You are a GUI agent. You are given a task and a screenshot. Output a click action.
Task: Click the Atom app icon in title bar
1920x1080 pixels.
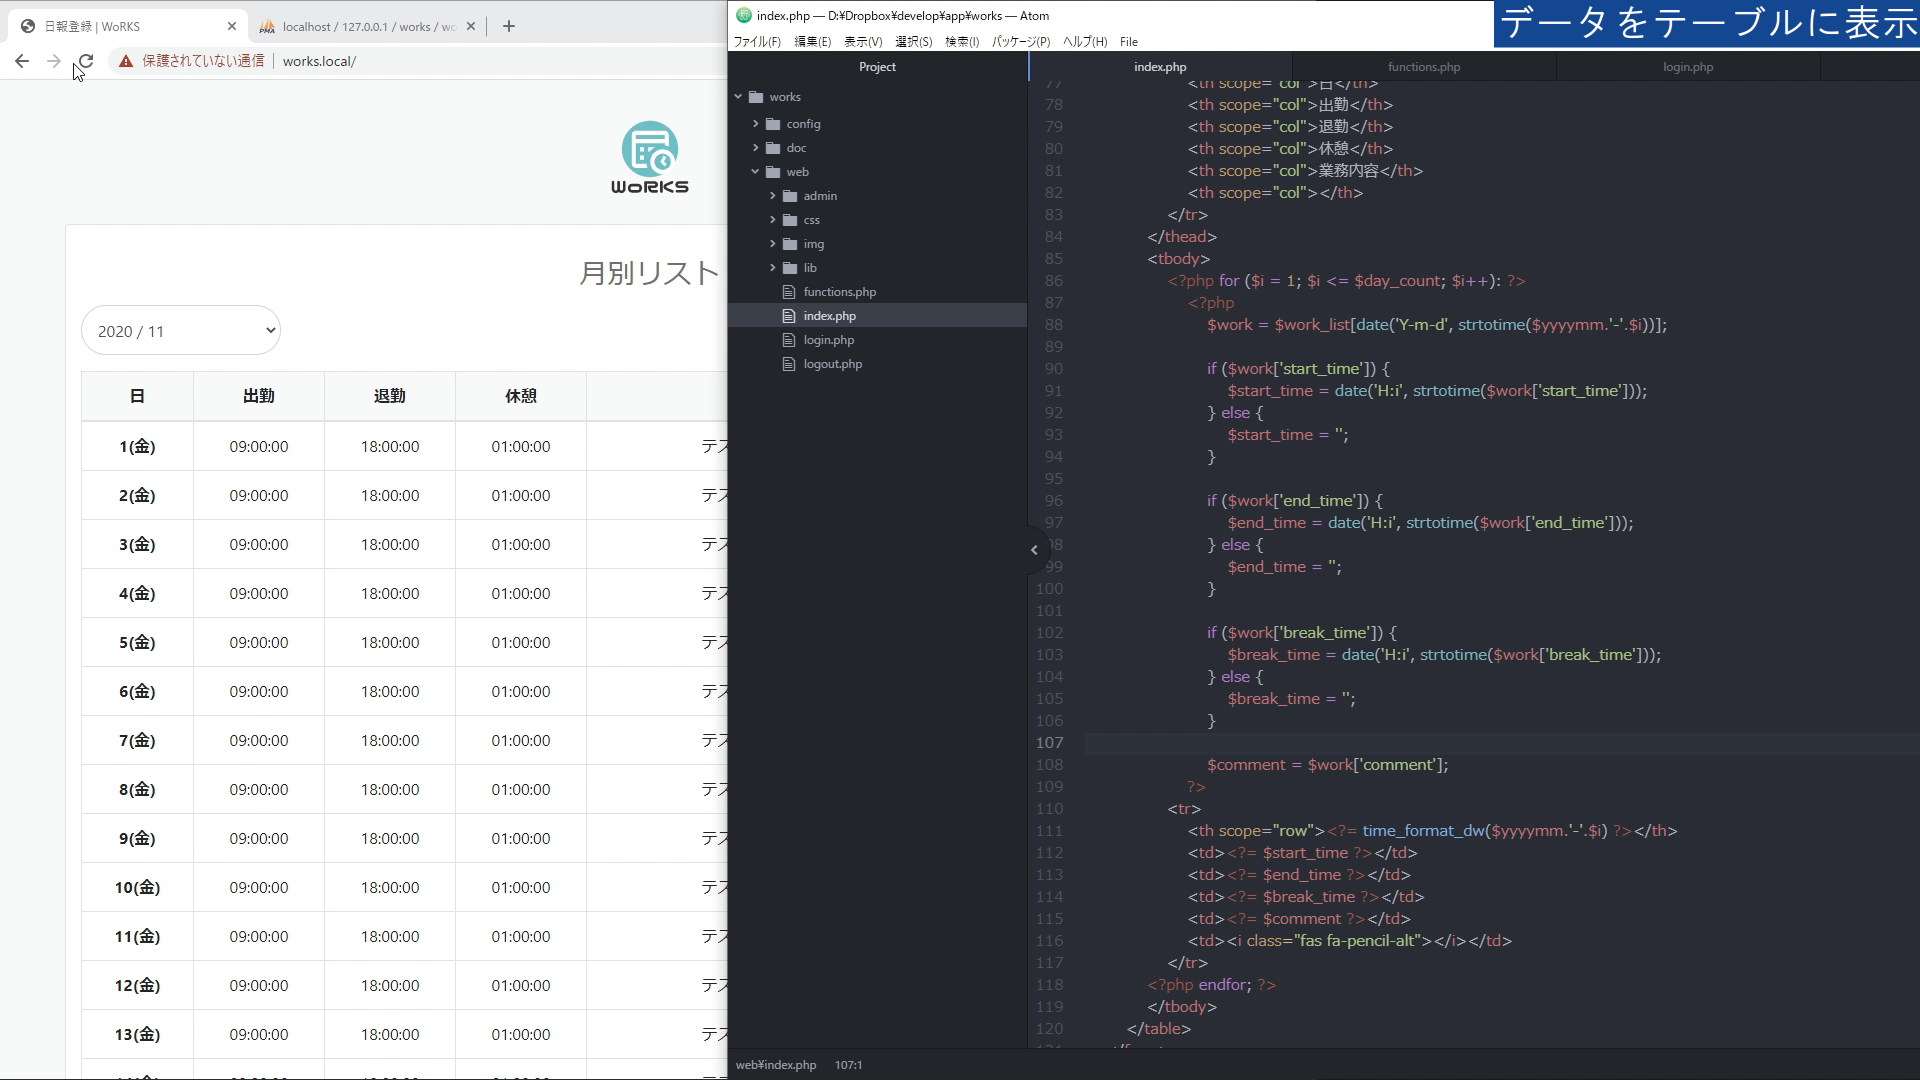[743, 15]
